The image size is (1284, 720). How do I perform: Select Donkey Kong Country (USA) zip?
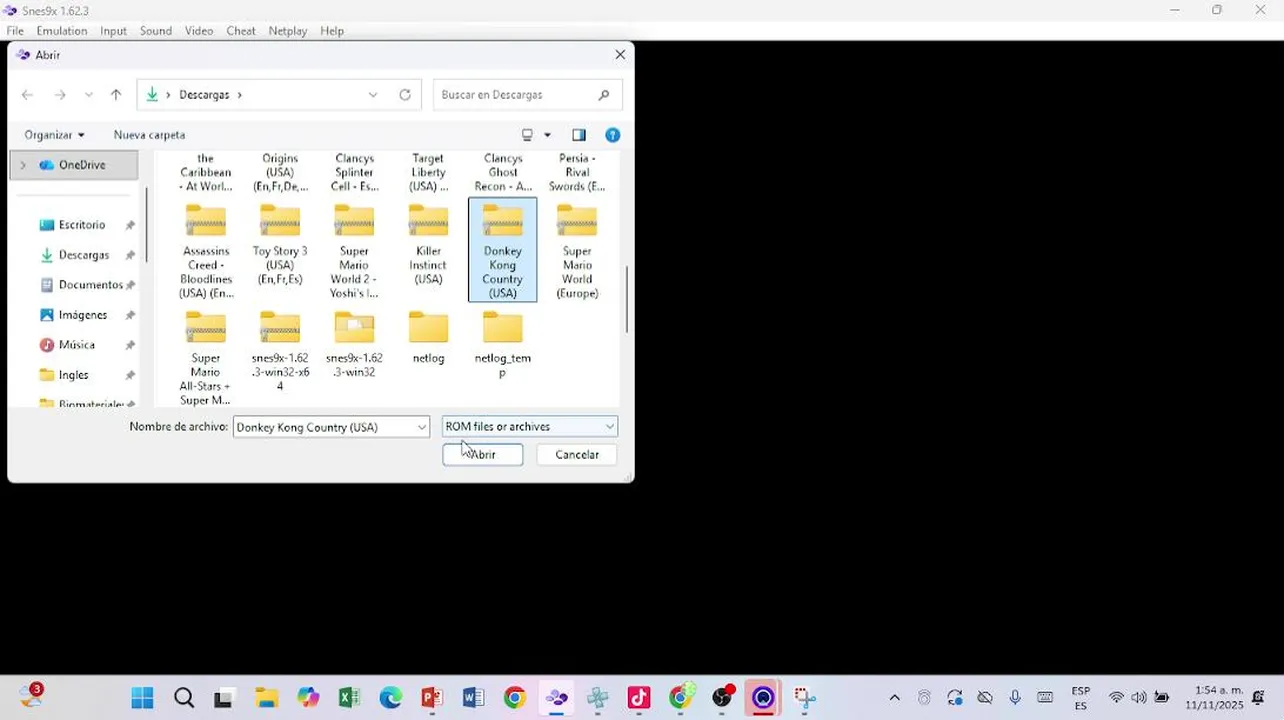point(502,250)
